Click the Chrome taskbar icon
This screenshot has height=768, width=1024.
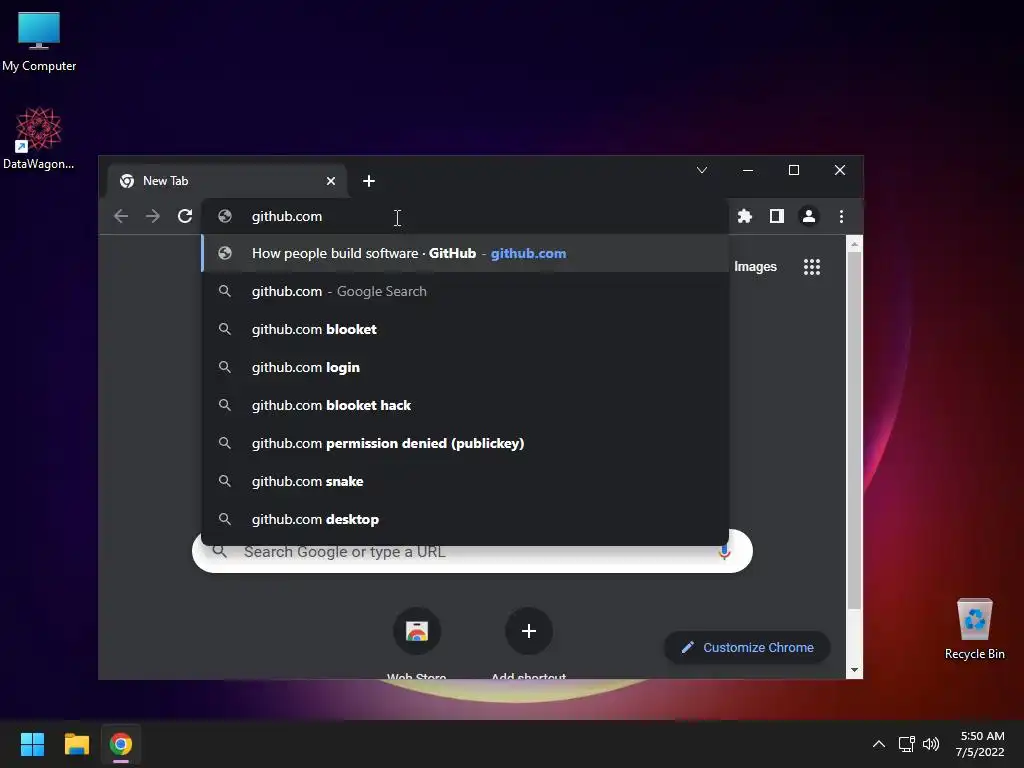coord(121,744)
